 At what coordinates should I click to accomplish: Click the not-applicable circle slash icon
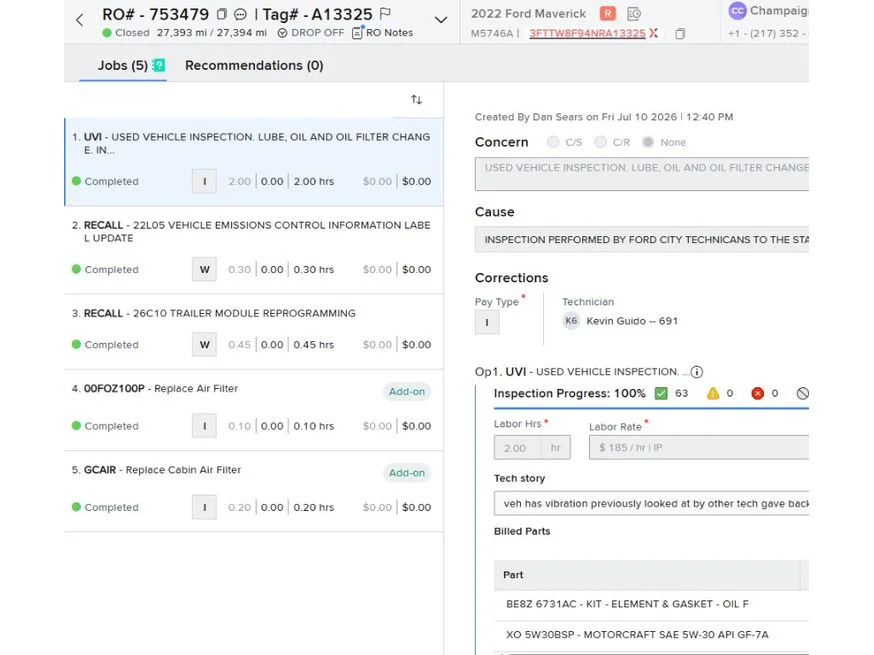click(802, 394)
